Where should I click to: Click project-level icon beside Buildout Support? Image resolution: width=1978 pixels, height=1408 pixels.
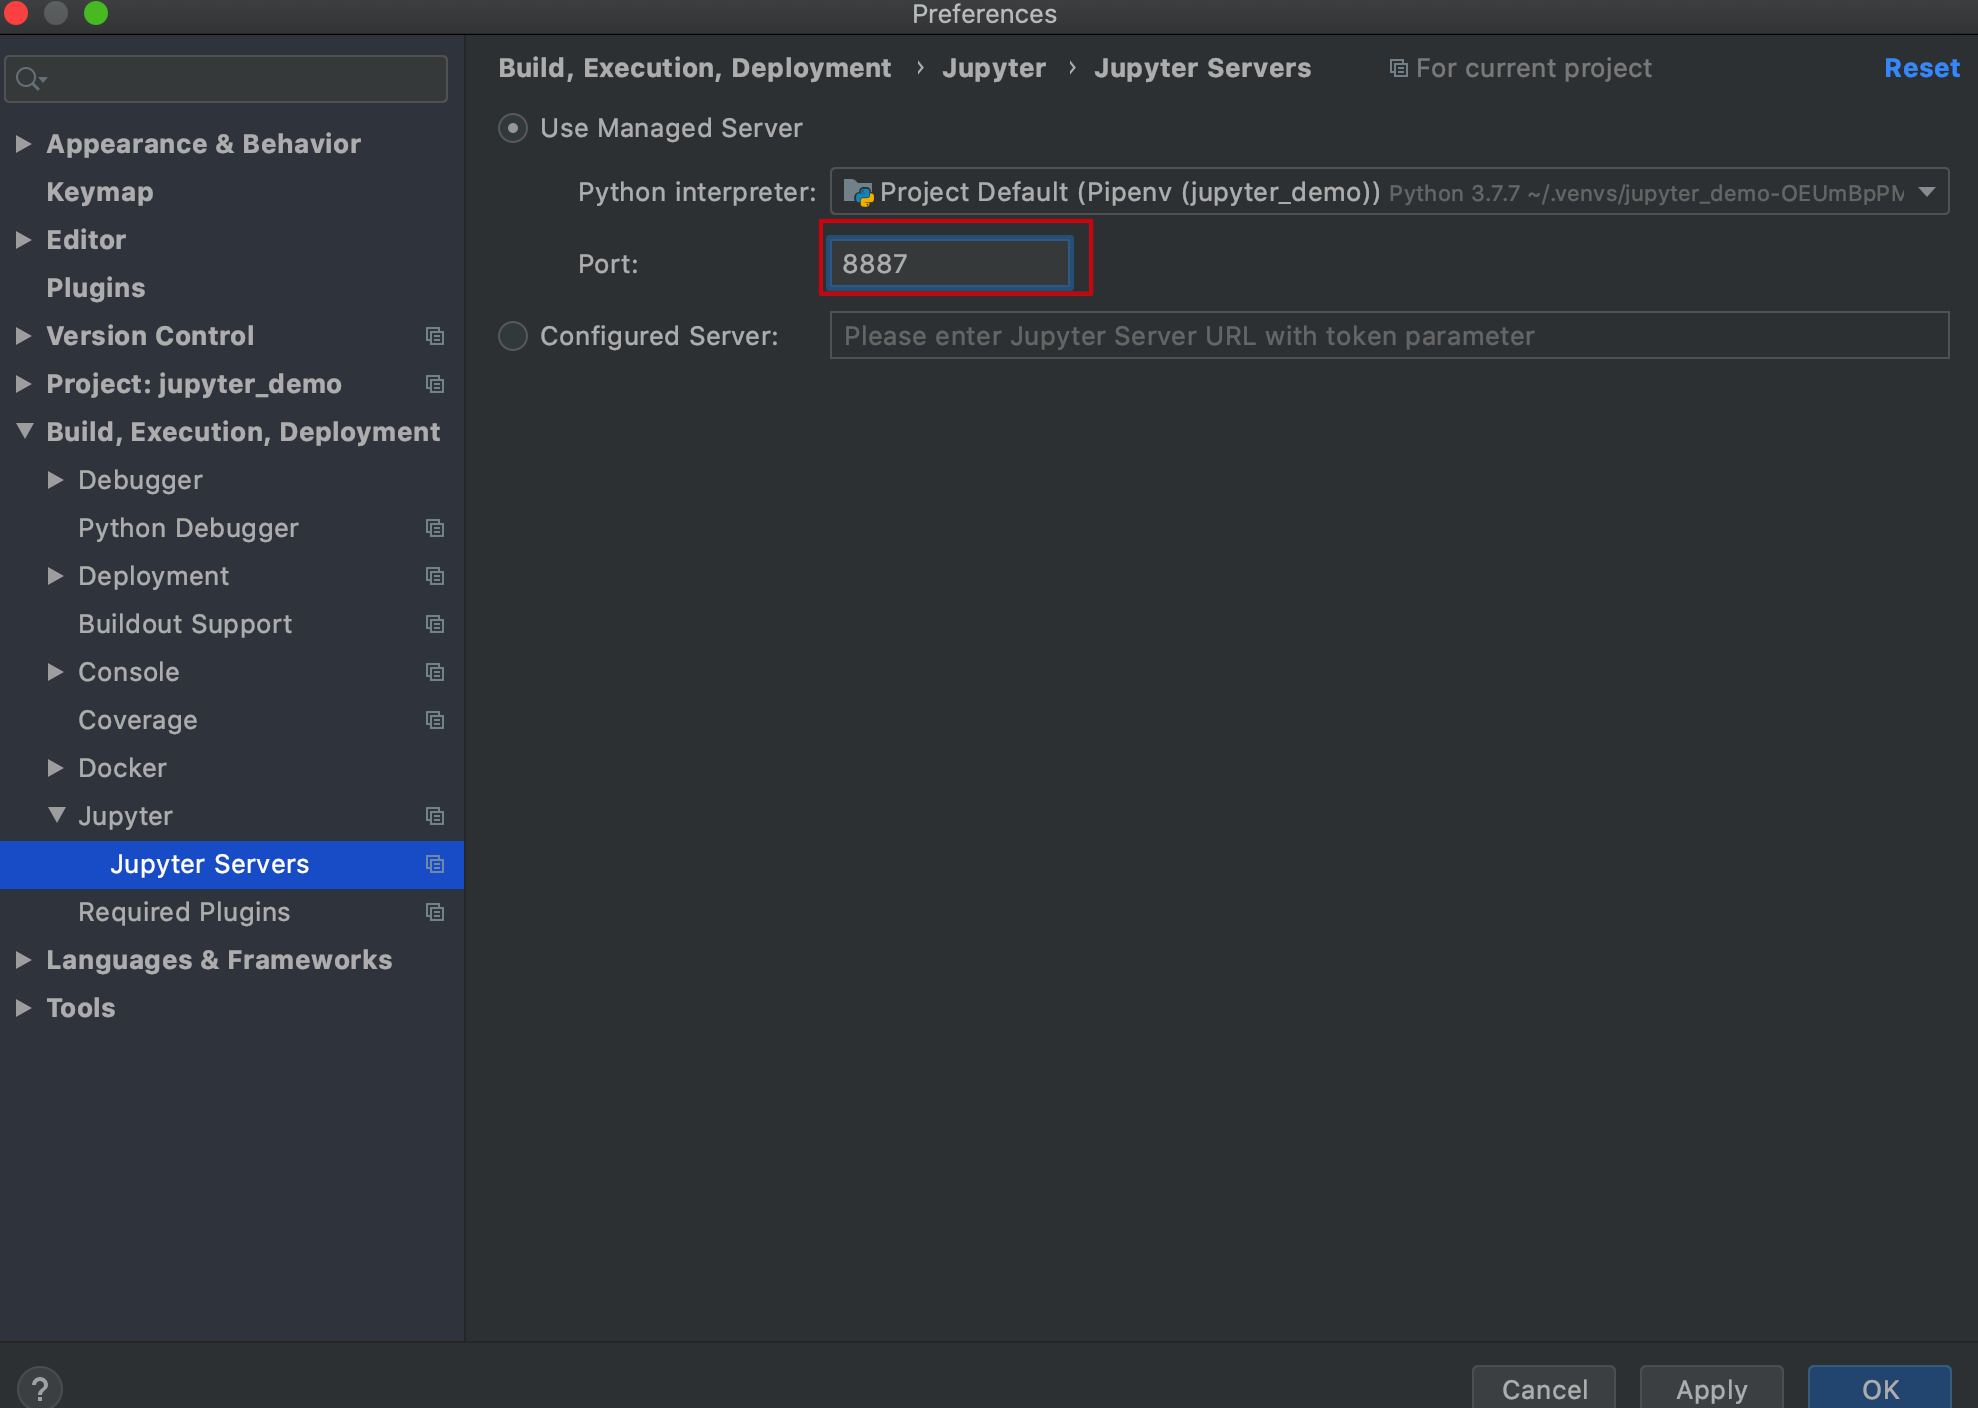pos(435,624)
